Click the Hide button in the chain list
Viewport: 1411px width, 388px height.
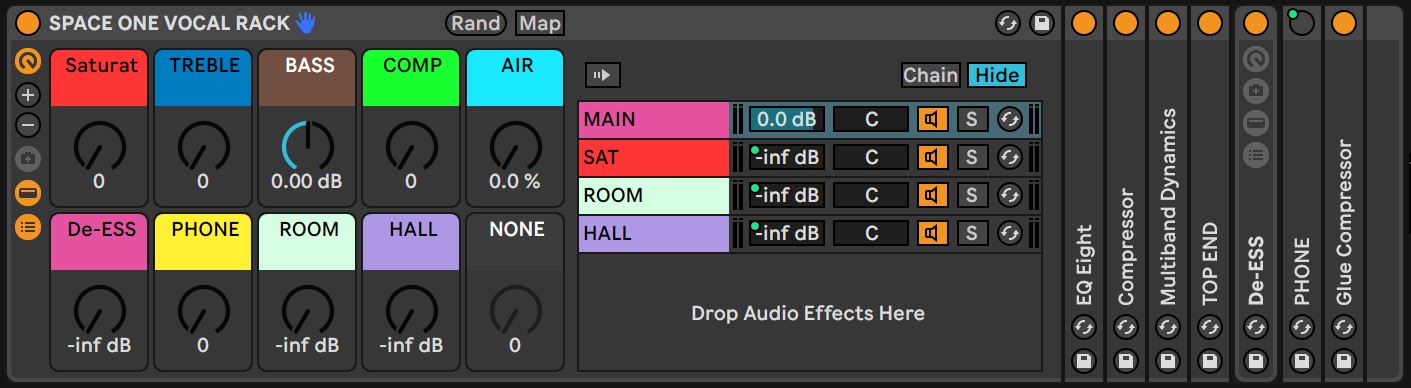pyautogui.click(x=996, y=75)
